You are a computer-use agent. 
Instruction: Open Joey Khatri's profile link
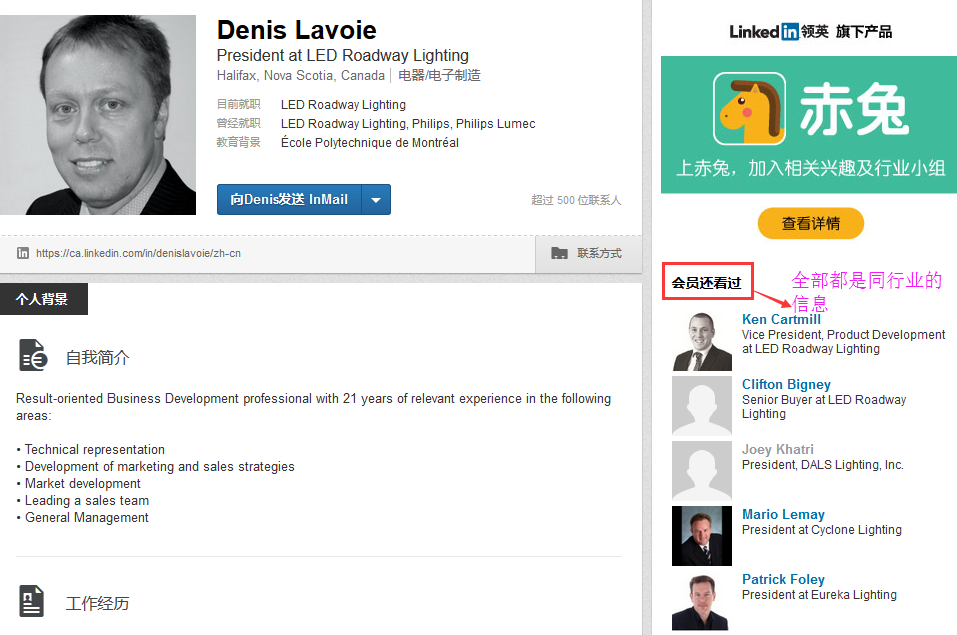click(x=778, y=449)
